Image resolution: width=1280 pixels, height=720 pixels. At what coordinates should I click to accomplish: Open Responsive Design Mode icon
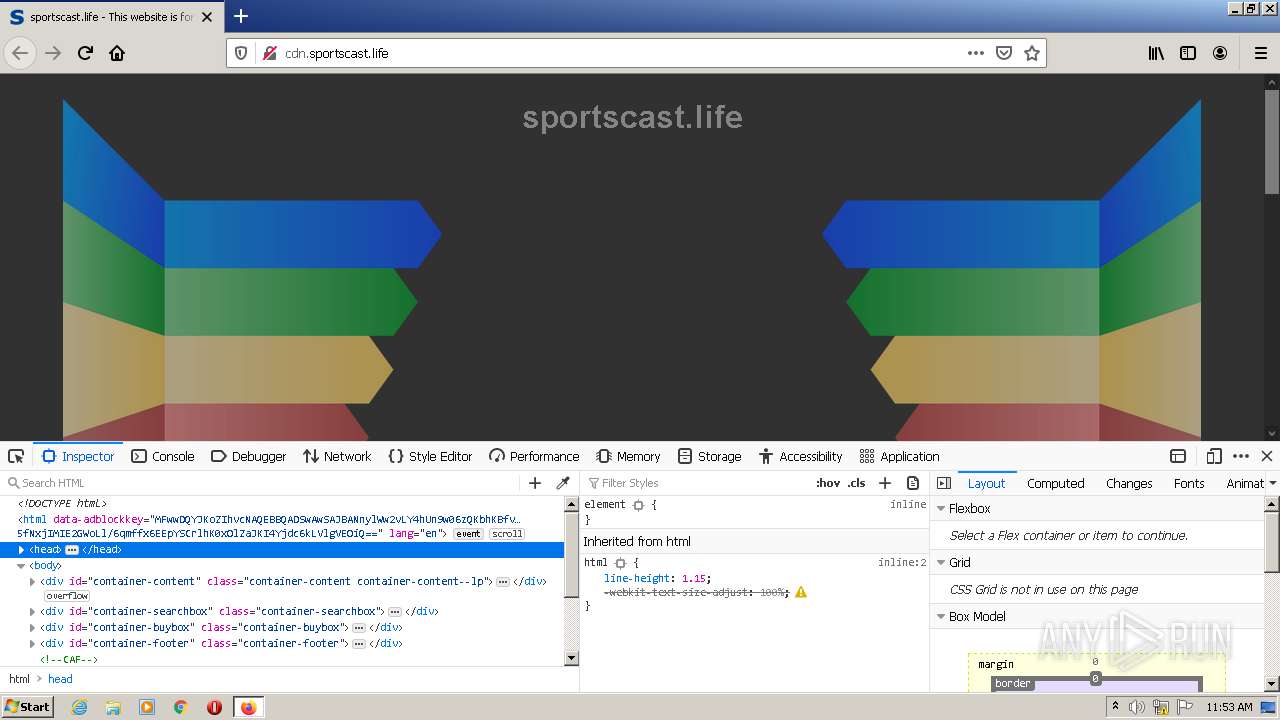tap(1214, 456)
